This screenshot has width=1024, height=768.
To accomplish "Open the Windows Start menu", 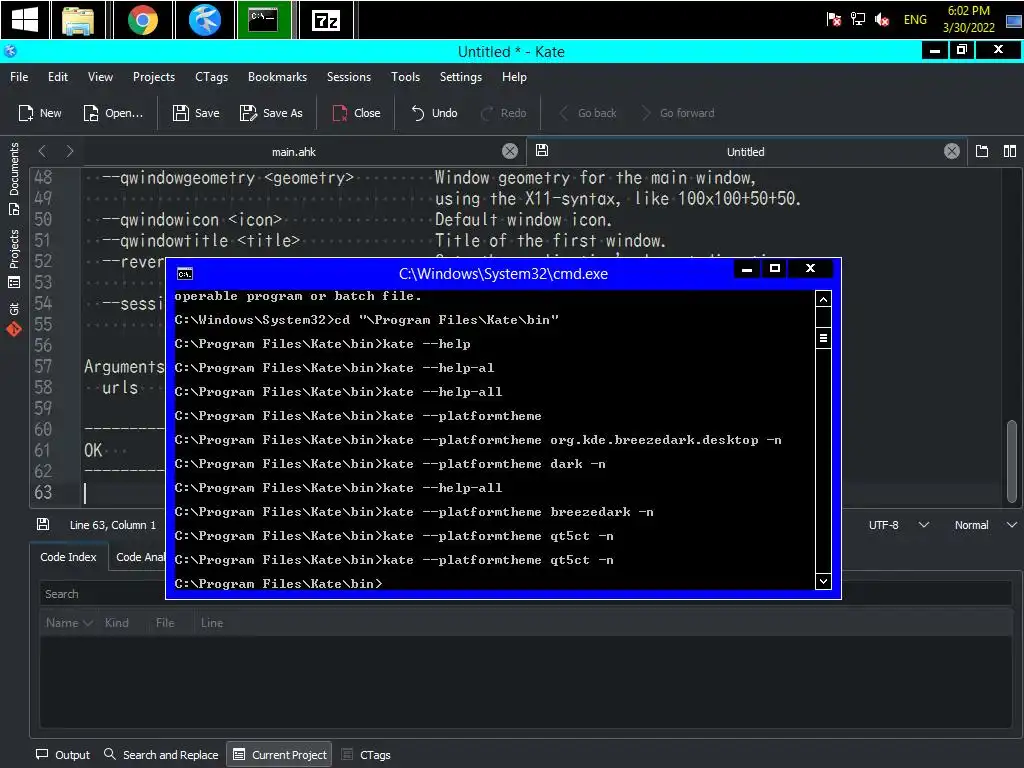I will (x=25, y=20).
